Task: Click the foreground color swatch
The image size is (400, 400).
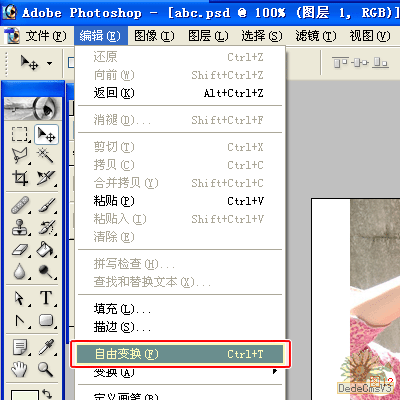Action: coord(24,395)
